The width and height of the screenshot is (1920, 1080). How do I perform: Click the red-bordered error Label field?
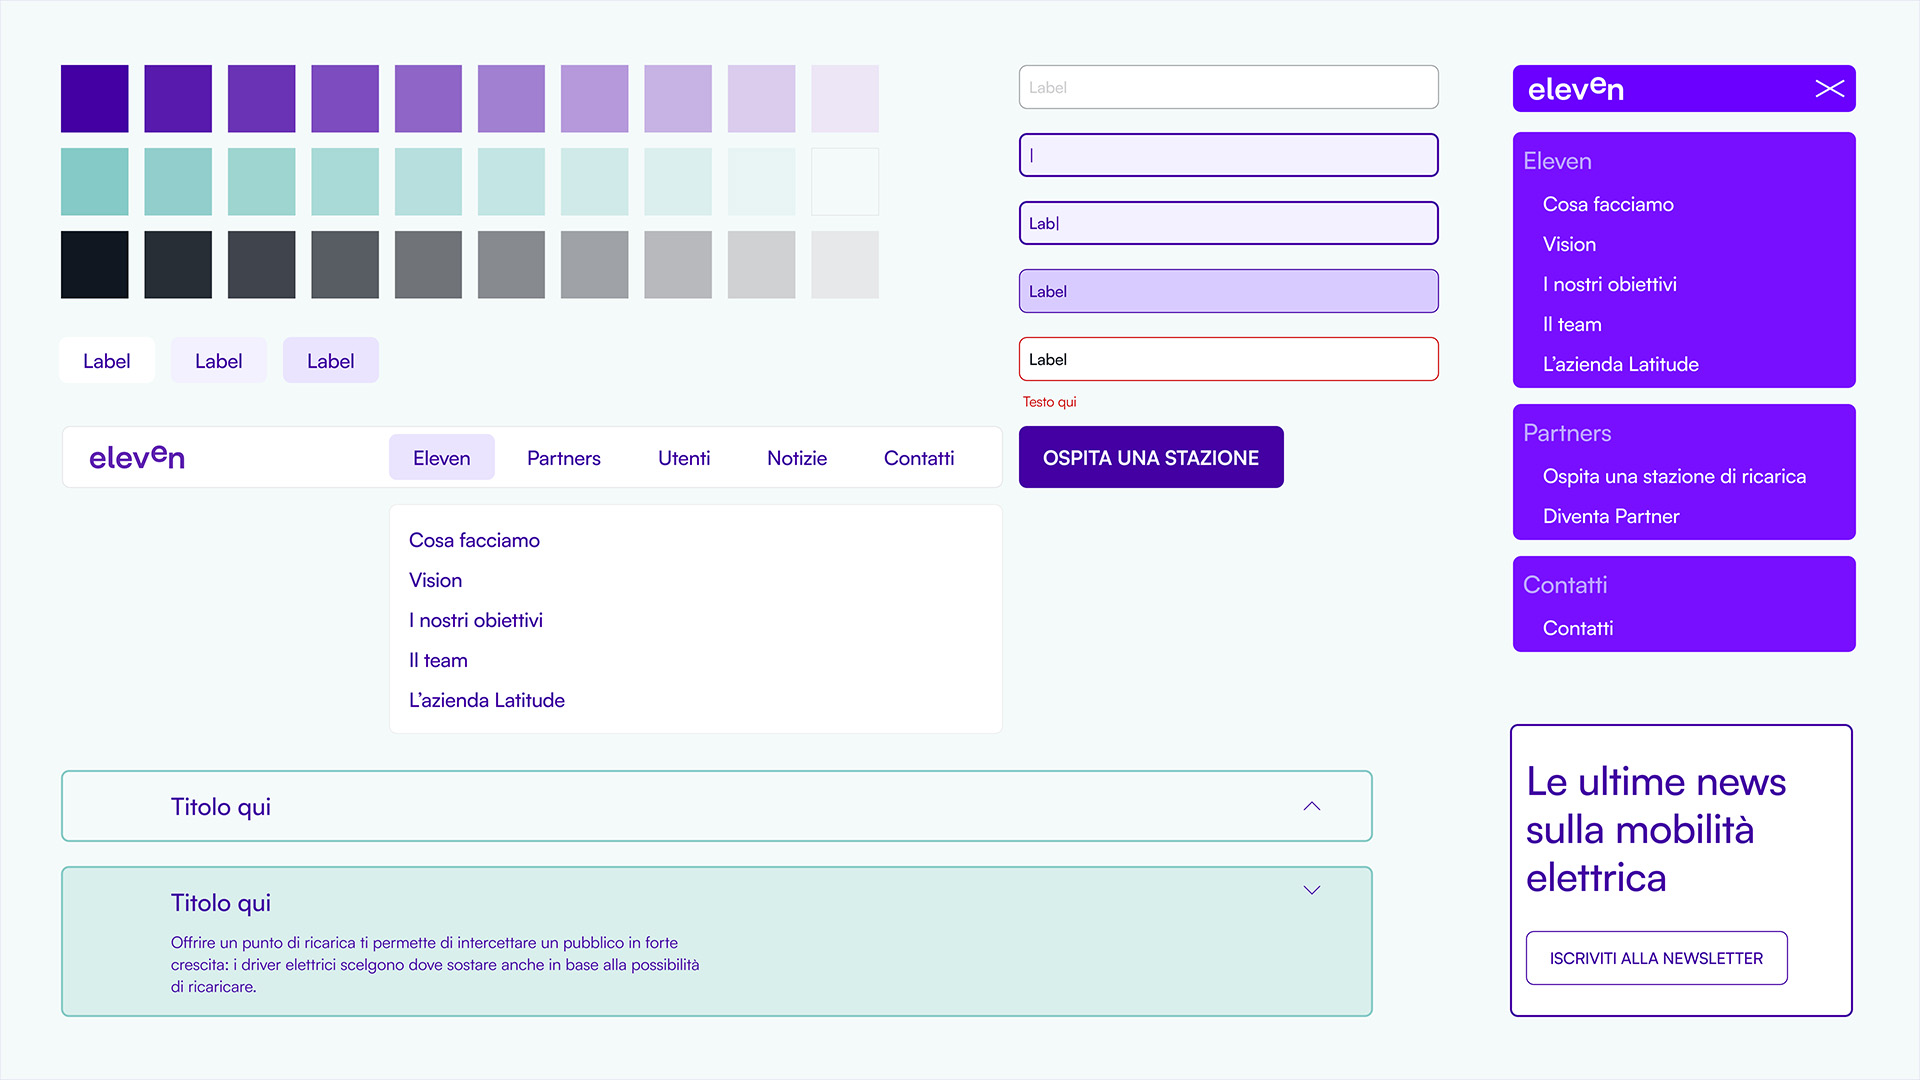(x=1228, y=359)
